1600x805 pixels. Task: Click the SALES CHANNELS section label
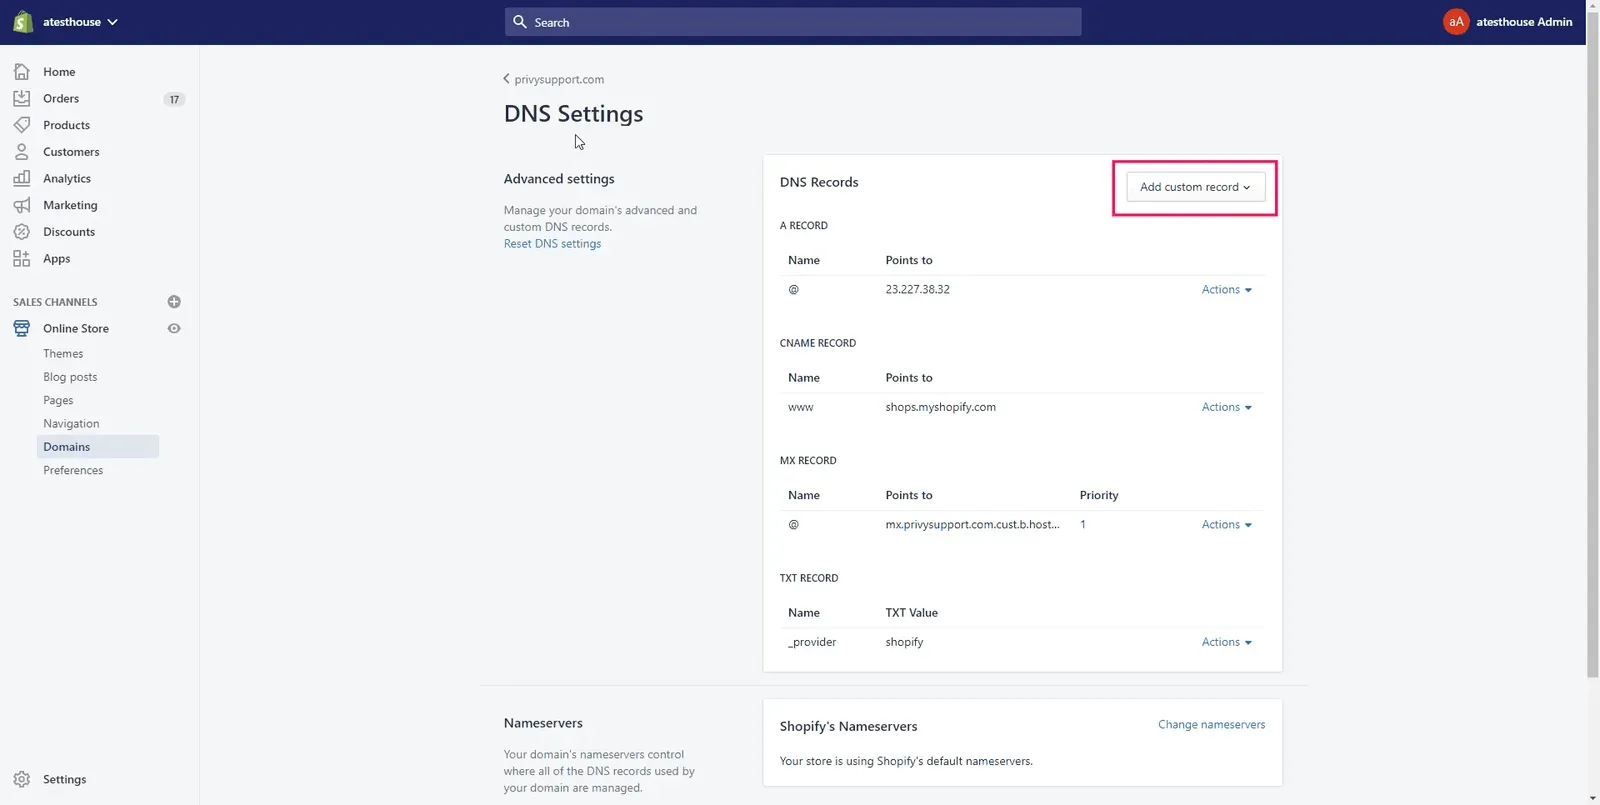(55, 302)
